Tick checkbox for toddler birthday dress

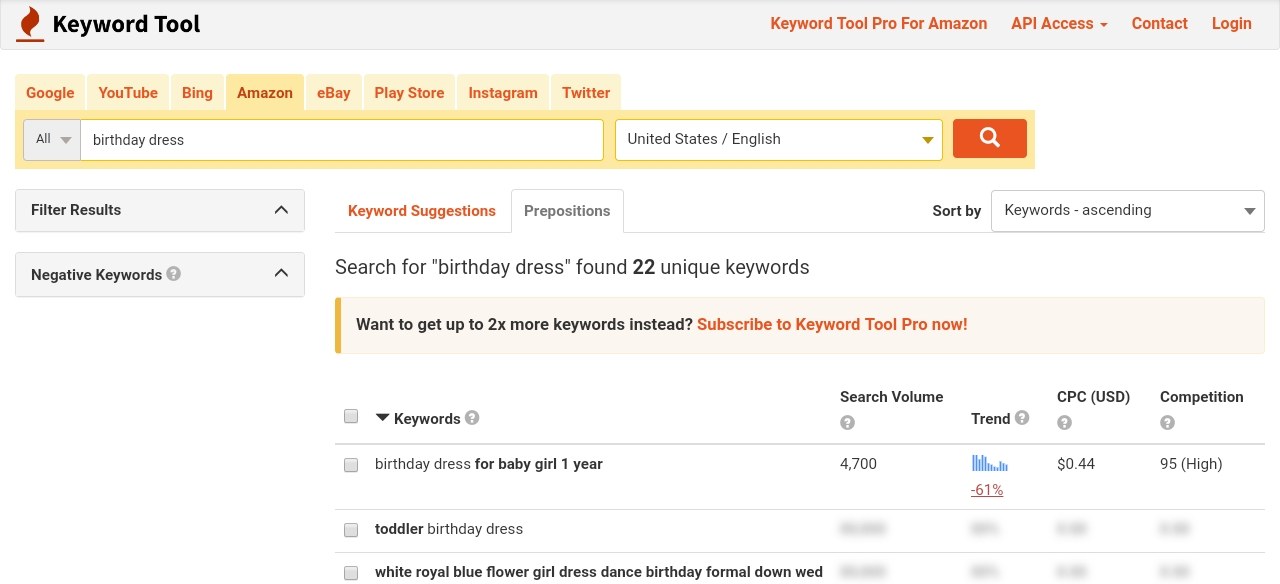coord(351,530)
